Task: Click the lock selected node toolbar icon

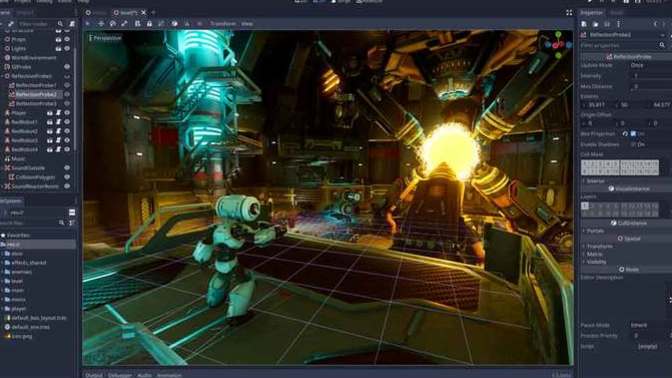Action: [x=149, y=24]
